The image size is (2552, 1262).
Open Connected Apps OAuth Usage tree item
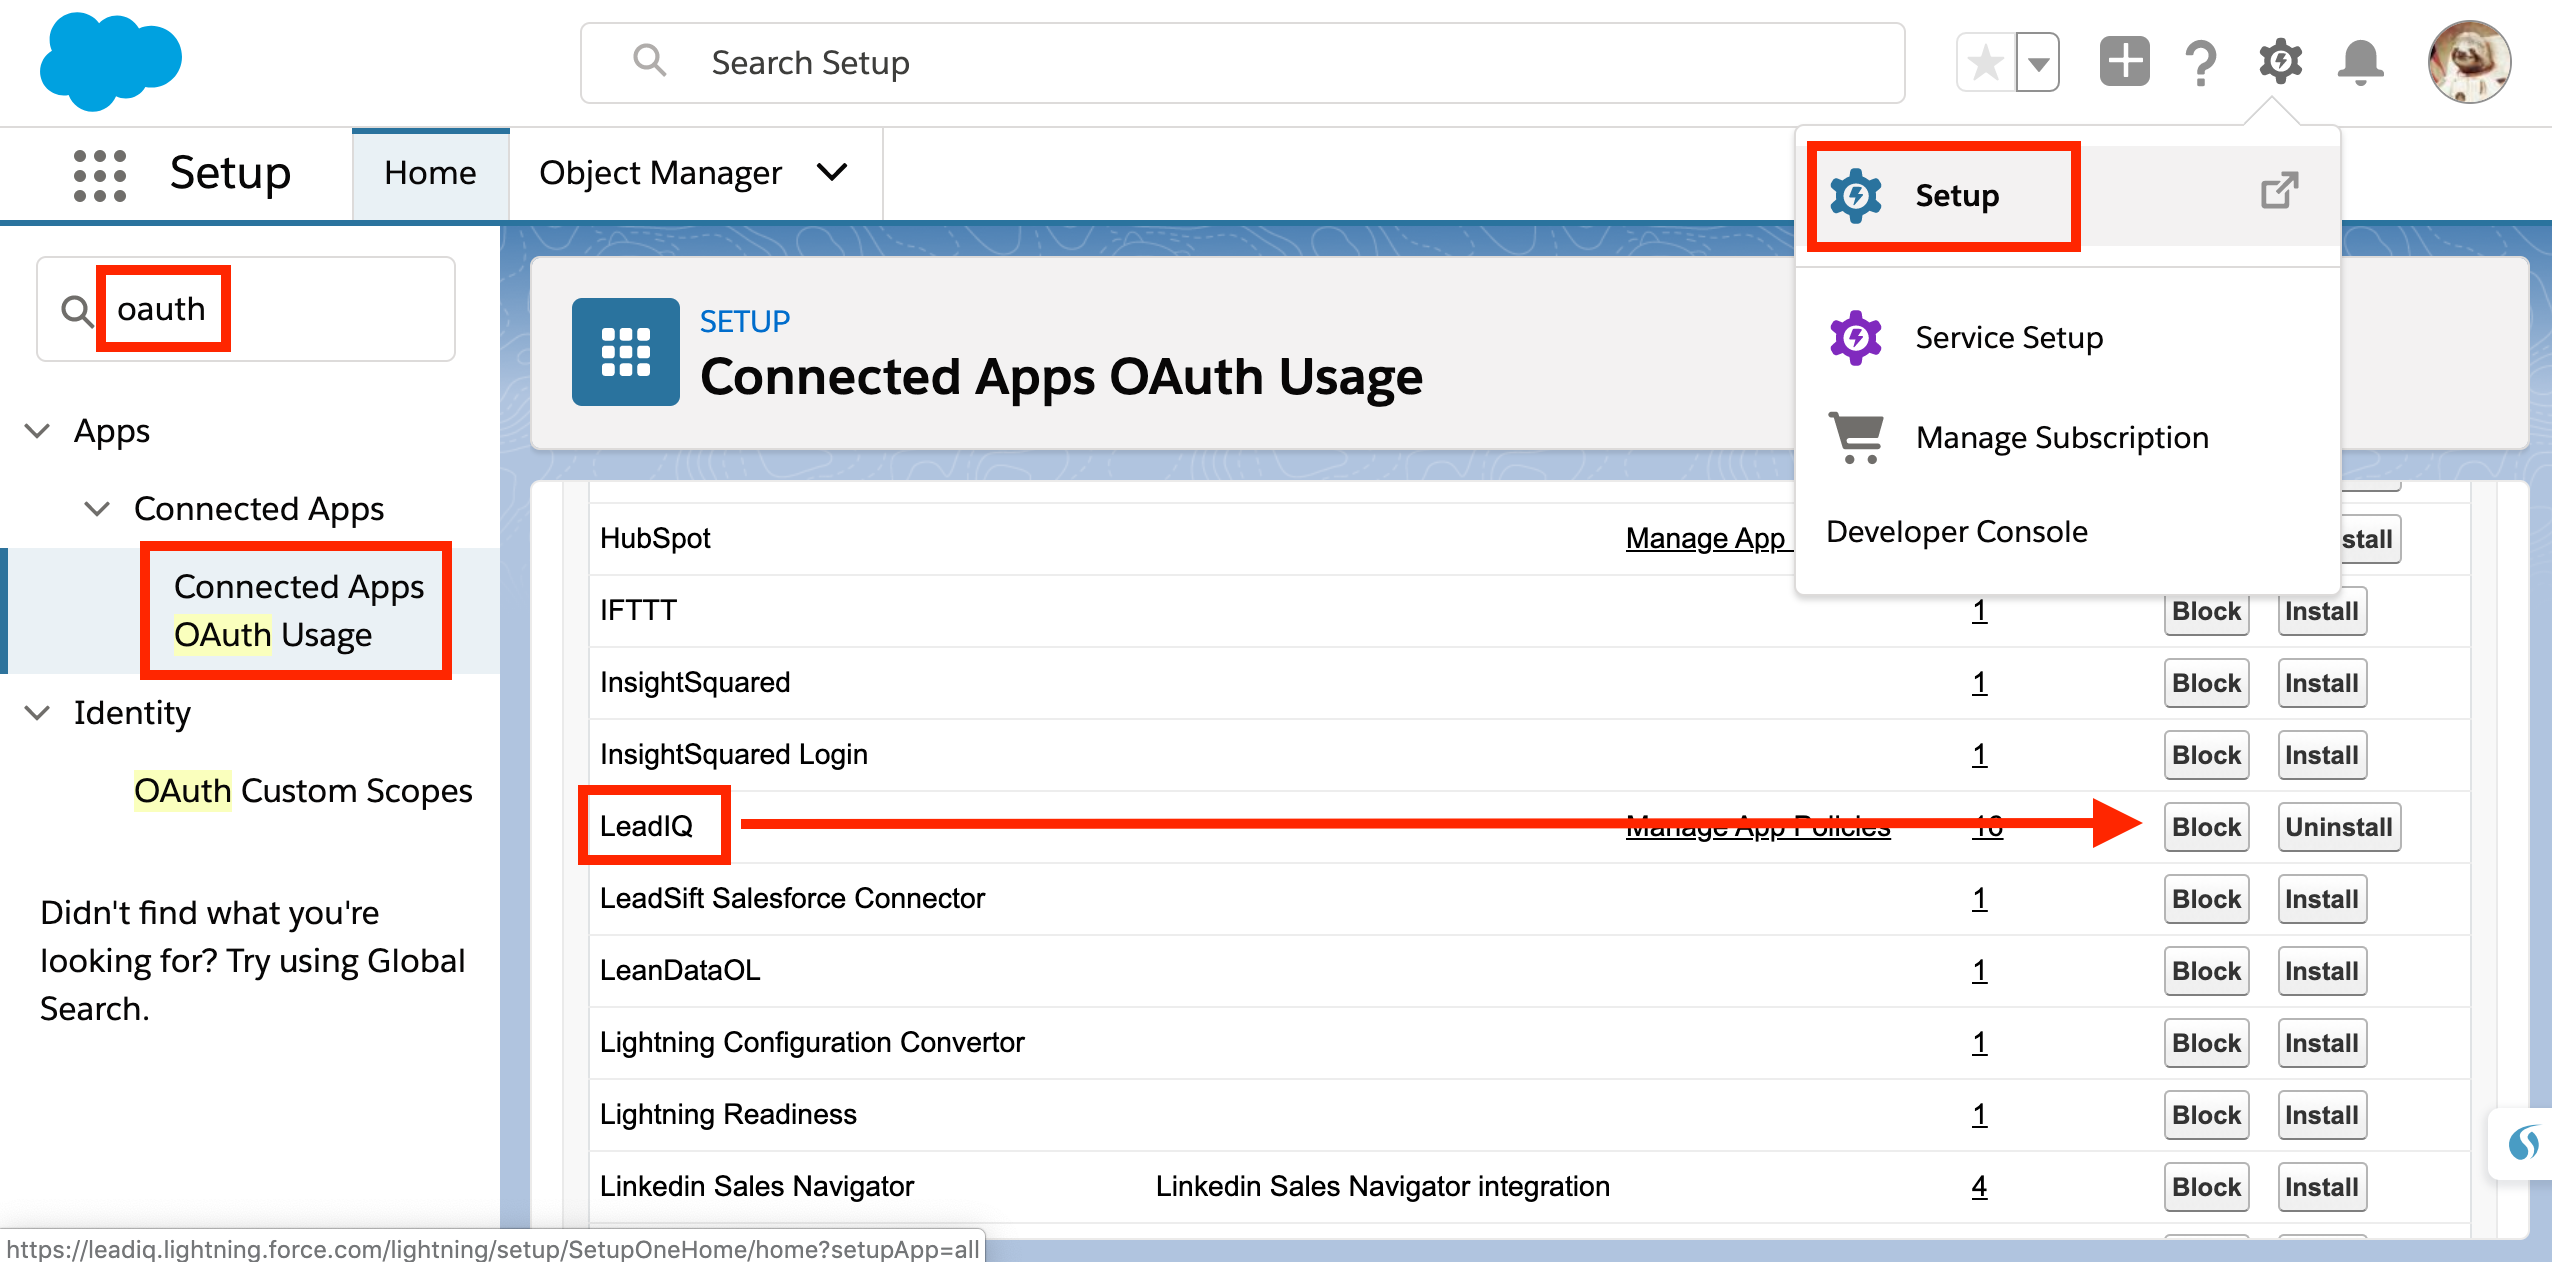tap(298, 610)
